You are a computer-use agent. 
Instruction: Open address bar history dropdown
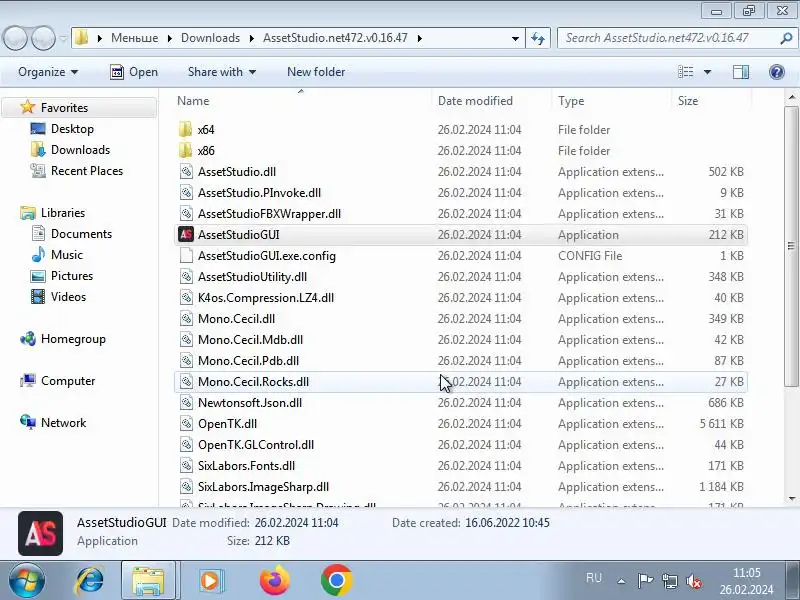(515, 38)
